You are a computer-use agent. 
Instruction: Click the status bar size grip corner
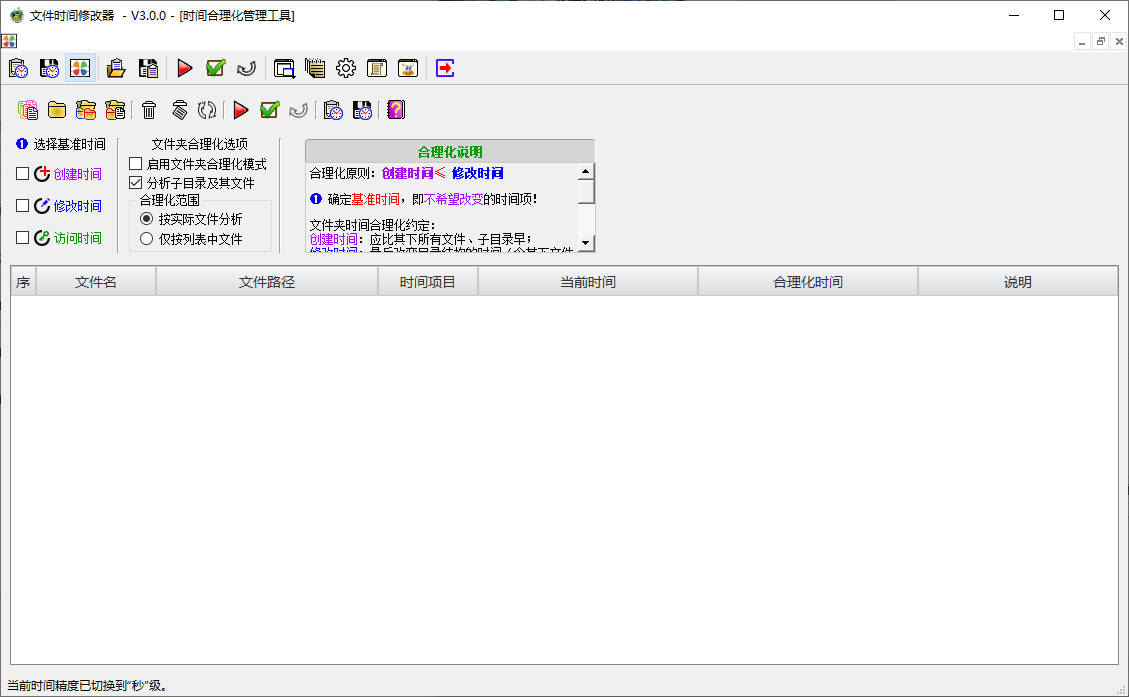coord(1120,689)
